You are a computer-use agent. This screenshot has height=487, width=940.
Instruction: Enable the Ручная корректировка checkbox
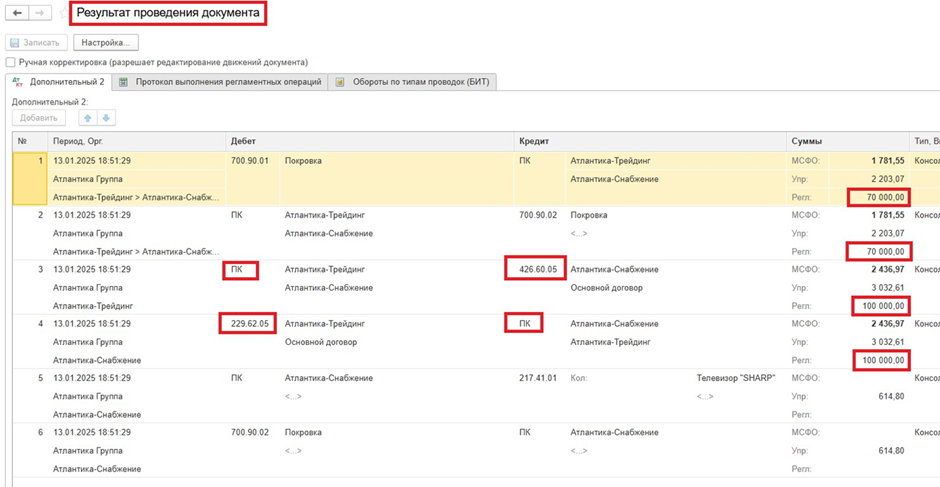[x=11, y=62]
